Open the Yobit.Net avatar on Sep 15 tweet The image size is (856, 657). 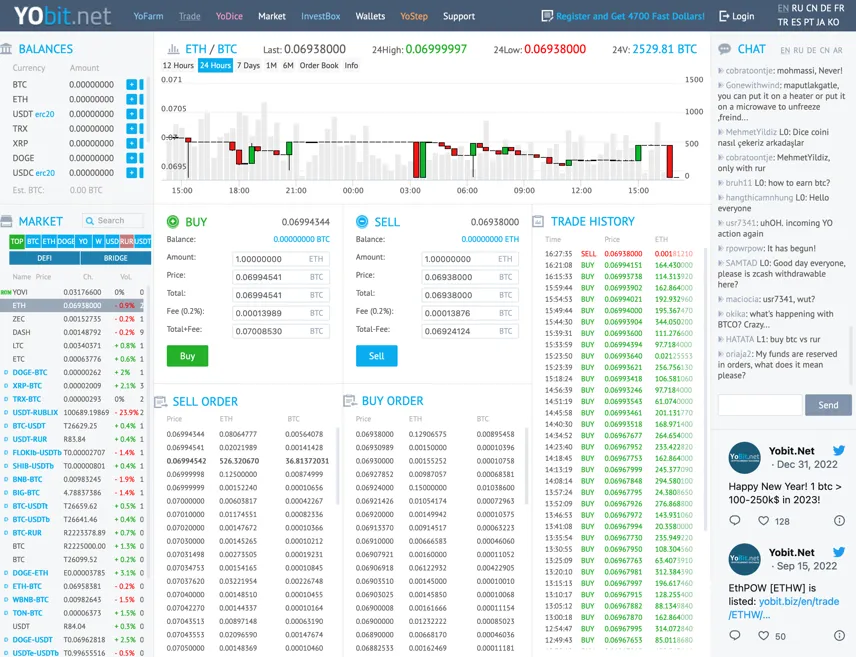[x=745, y=559]
